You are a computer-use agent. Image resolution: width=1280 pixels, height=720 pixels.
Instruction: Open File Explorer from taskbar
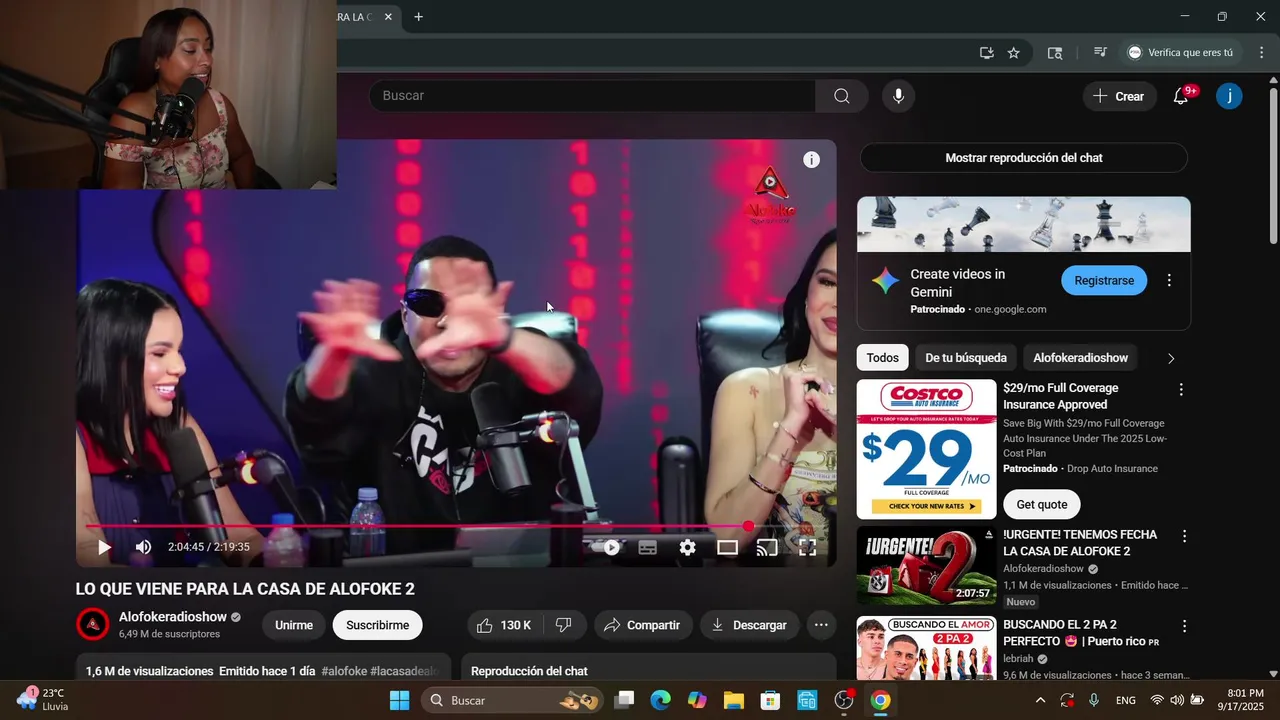click(x=734, y=700)
